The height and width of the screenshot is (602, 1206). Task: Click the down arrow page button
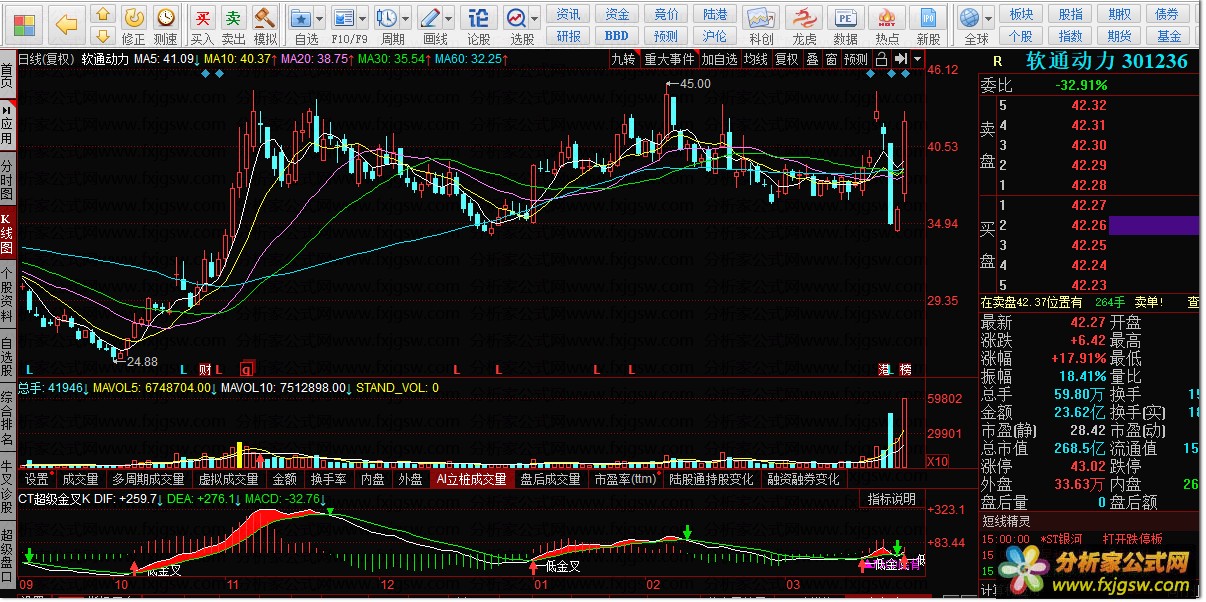102,38
